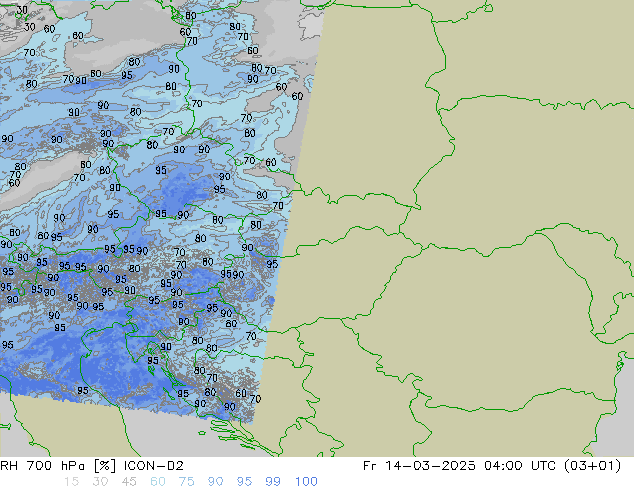Select legend value 15 in color scale

[x=71, y=482]
